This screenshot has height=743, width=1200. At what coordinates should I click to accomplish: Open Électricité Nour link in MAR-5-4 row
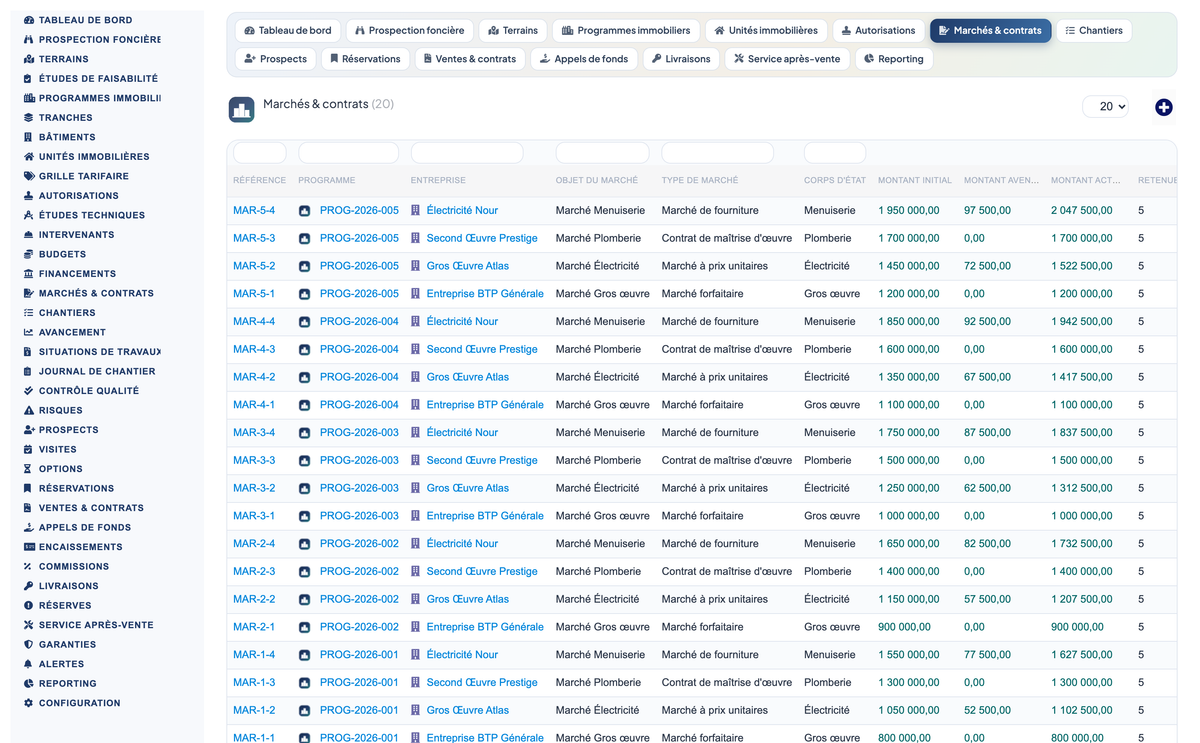tap(462, 211)
